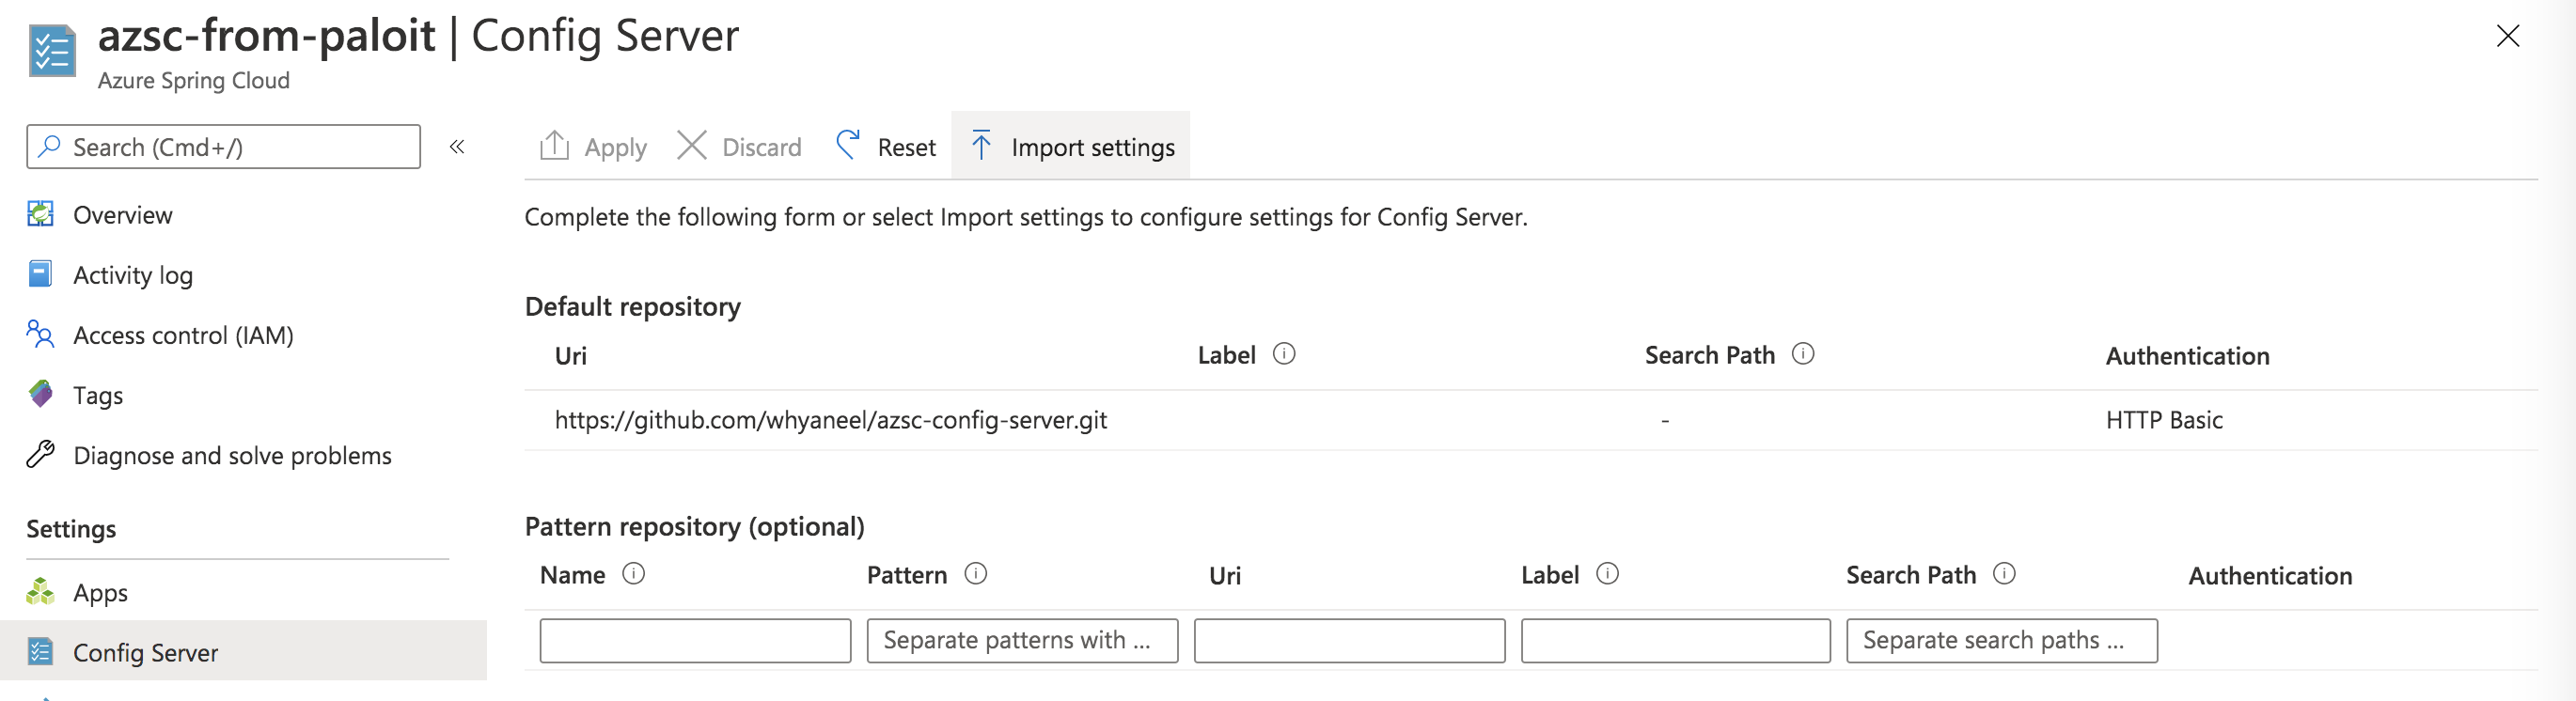Close the Config Server blade
2576x701 pixels.
click(x=2507, y=37)
